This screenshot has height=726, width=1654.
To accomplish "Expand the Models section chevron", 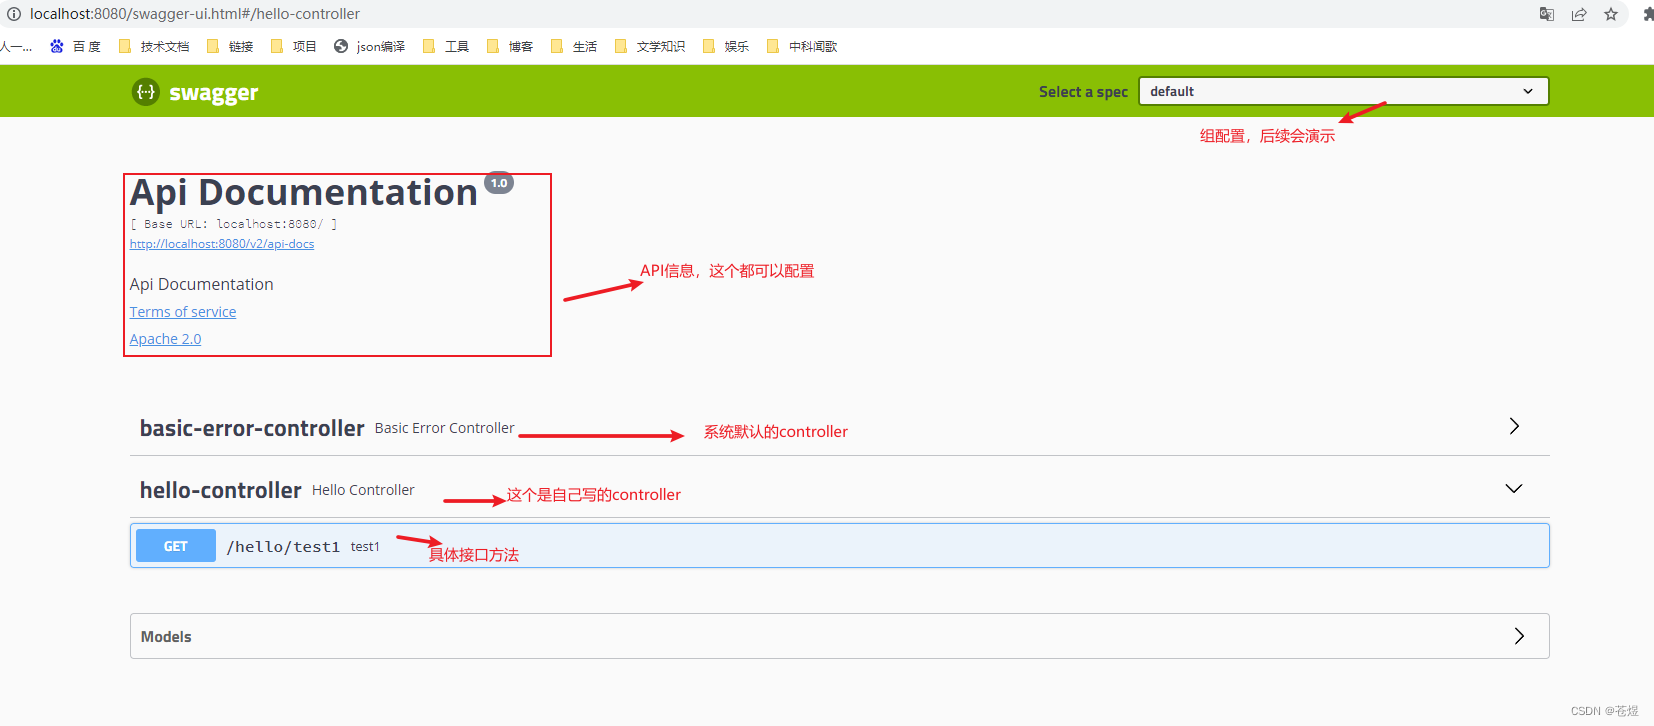I will (x=1519, y=636).
